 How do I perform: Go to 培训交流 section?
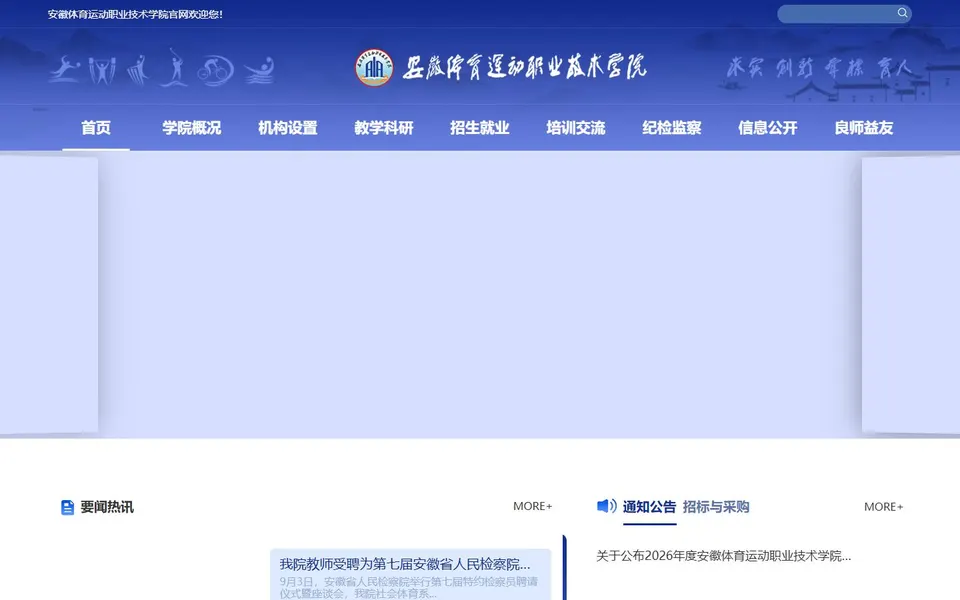[576, 128]
